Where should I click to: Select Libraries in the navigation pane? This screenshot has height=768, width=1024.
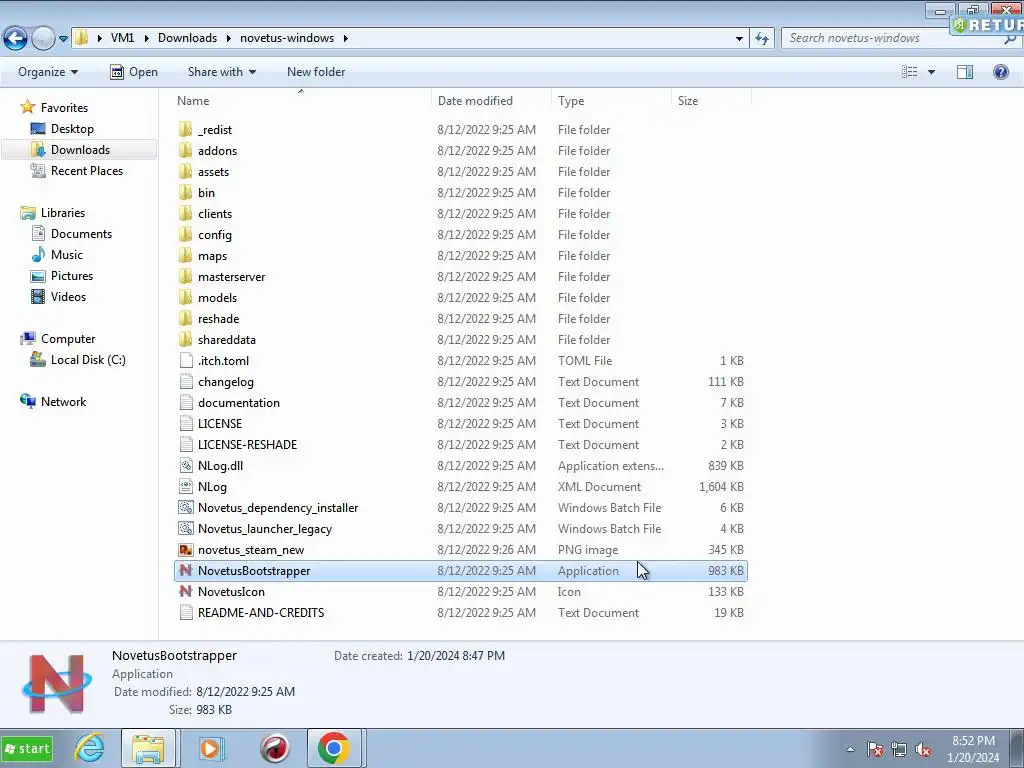coord(63,213)
